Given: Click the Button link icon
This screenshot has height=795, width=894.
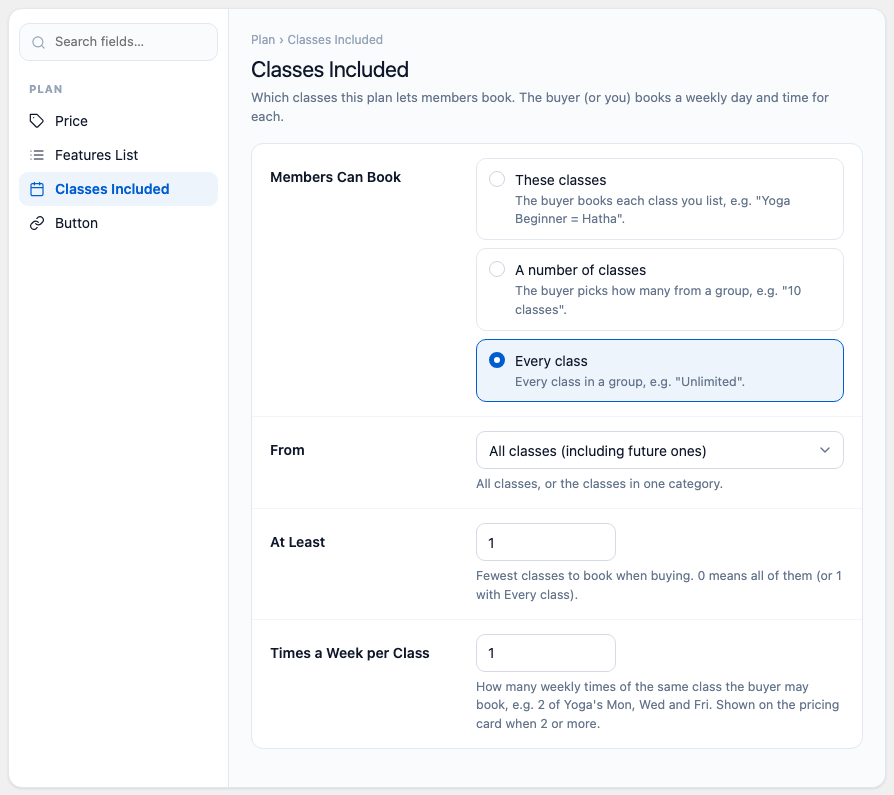Looking at the screenshot, I should point(37,223).
